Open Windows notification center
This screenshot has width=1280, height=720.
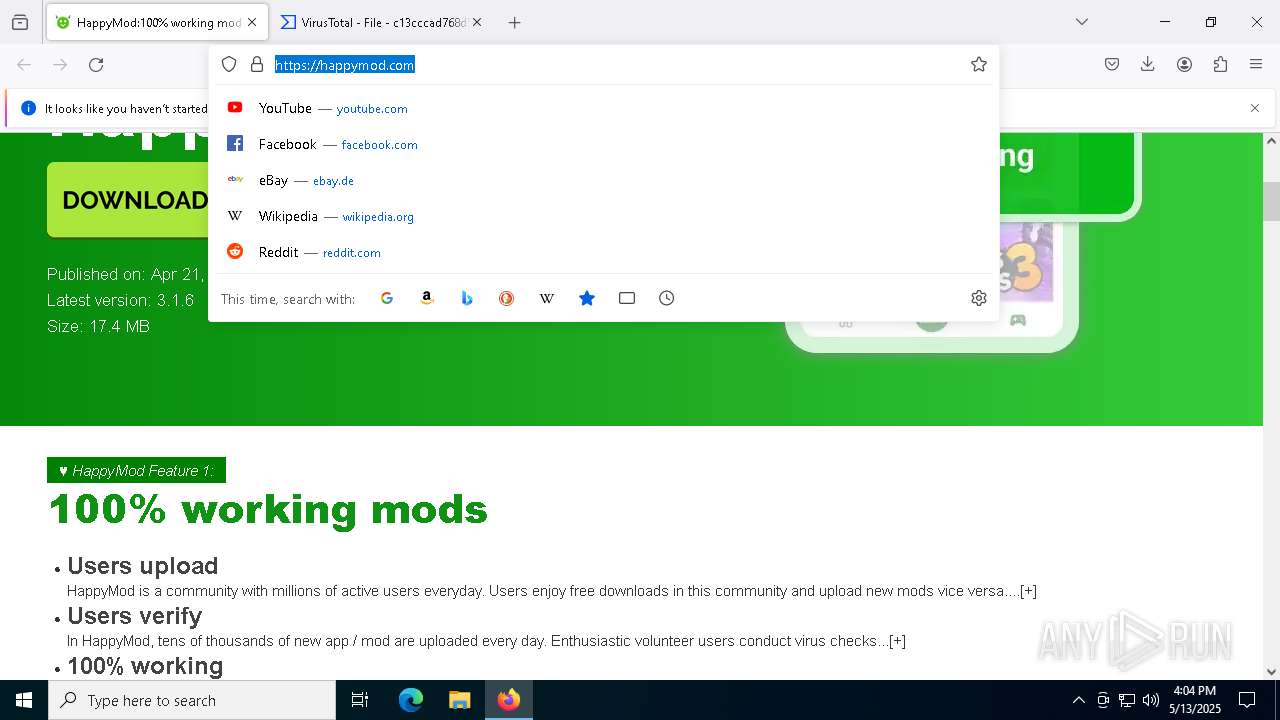click(x=1247, y=700)
